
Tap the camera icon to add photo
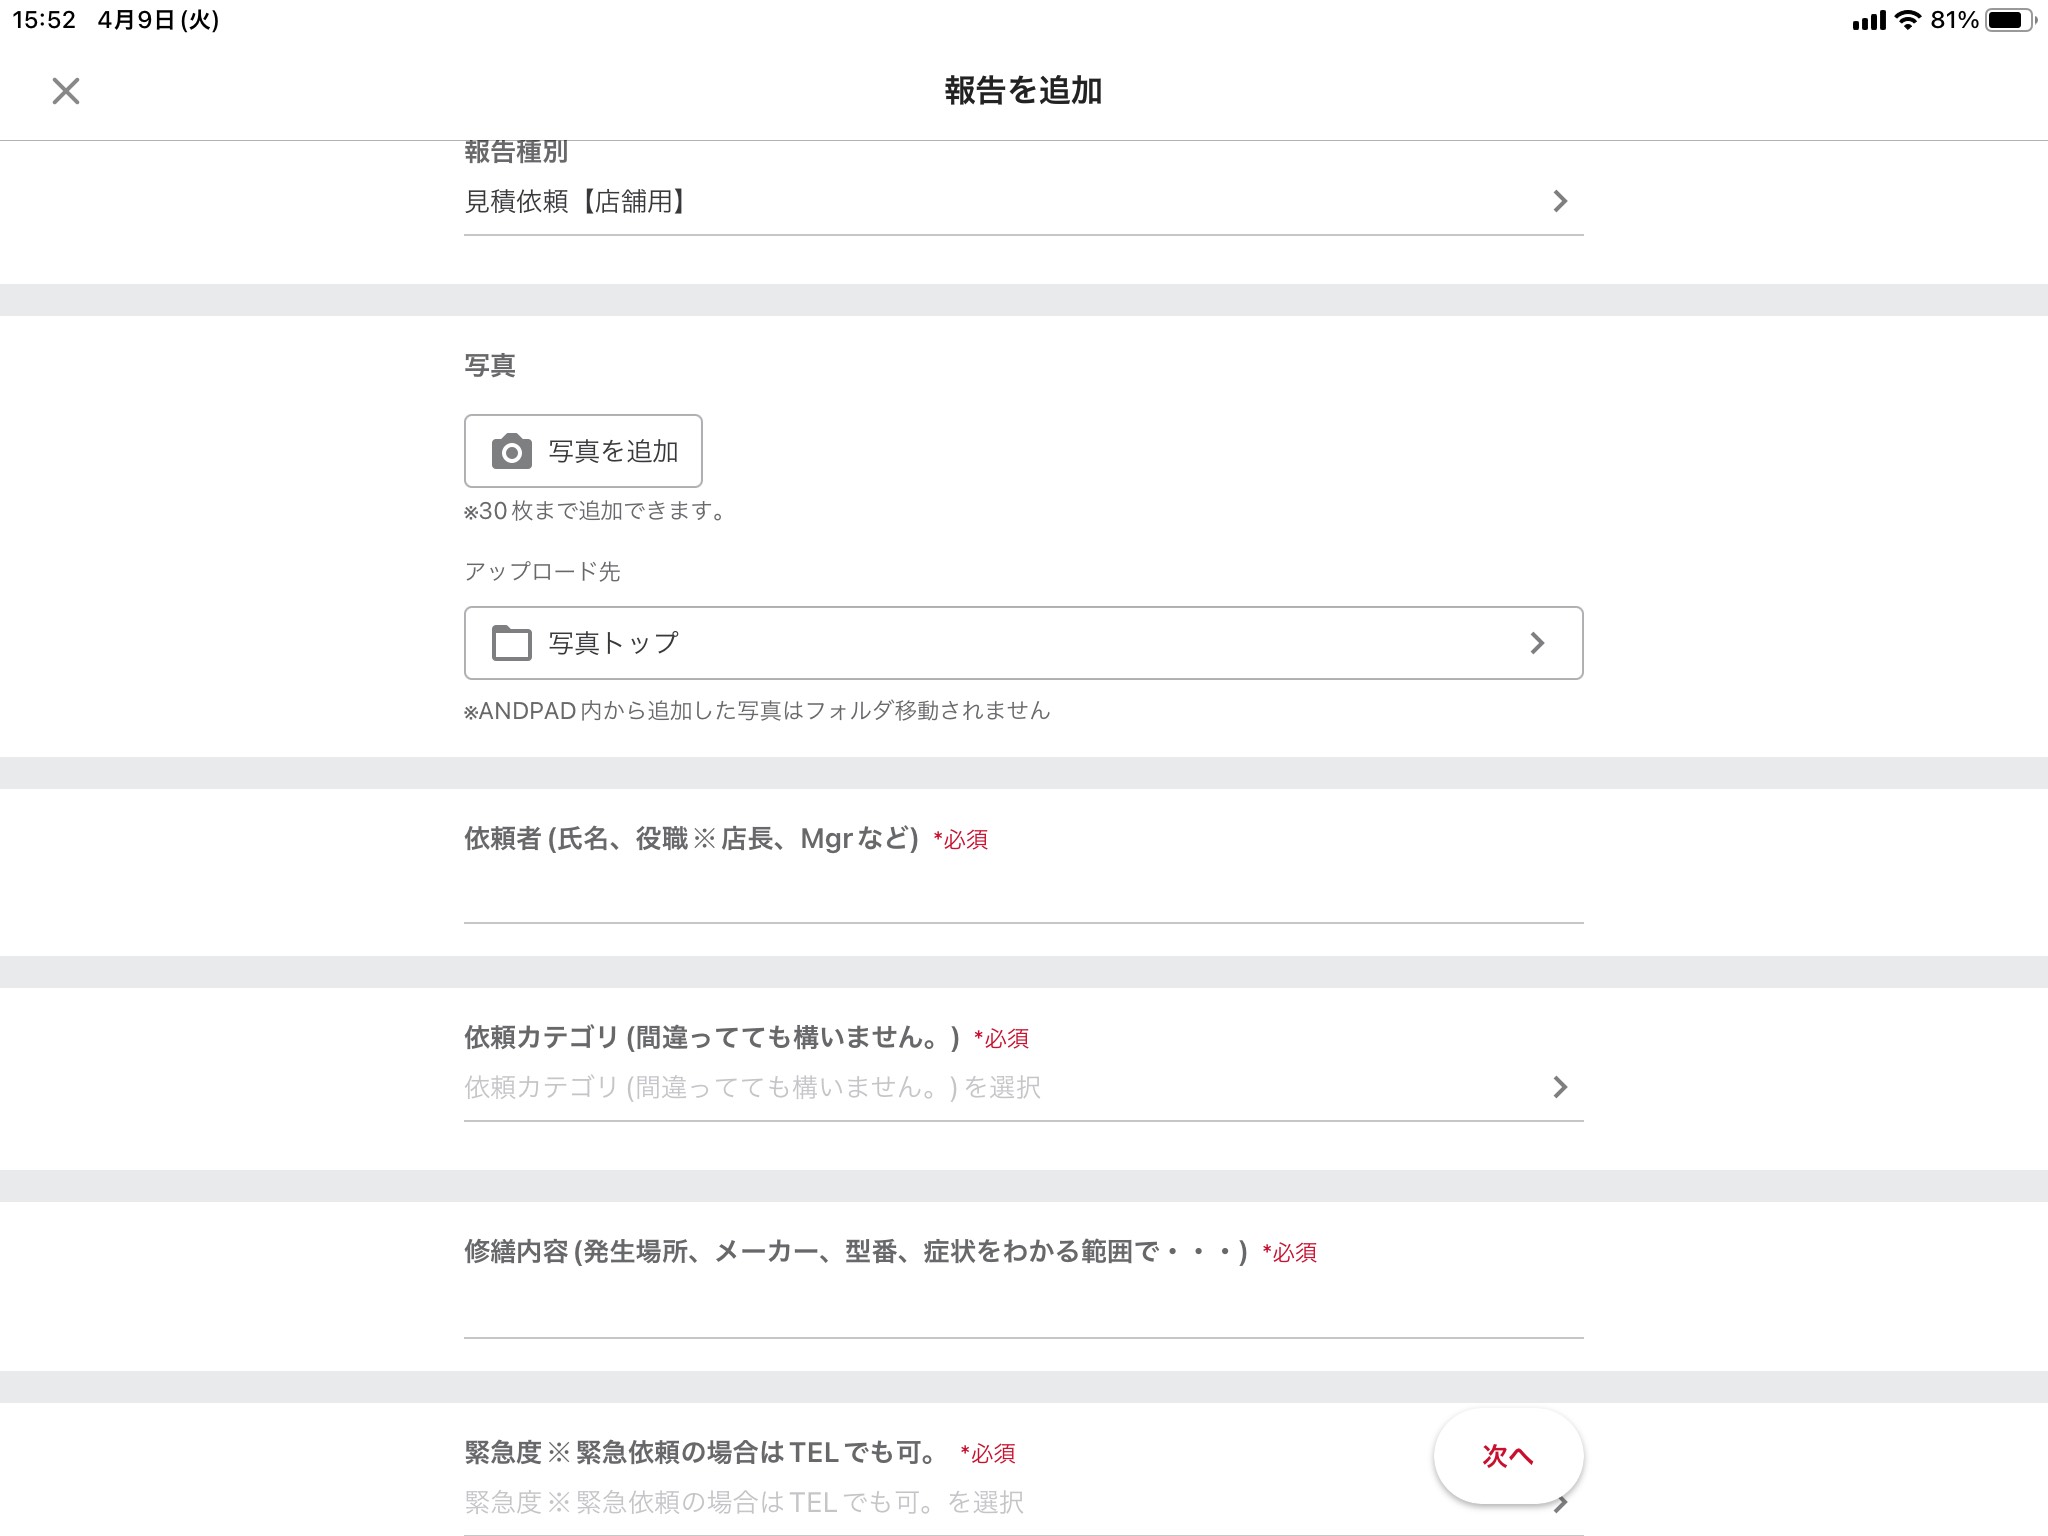[x=511, y=452]
